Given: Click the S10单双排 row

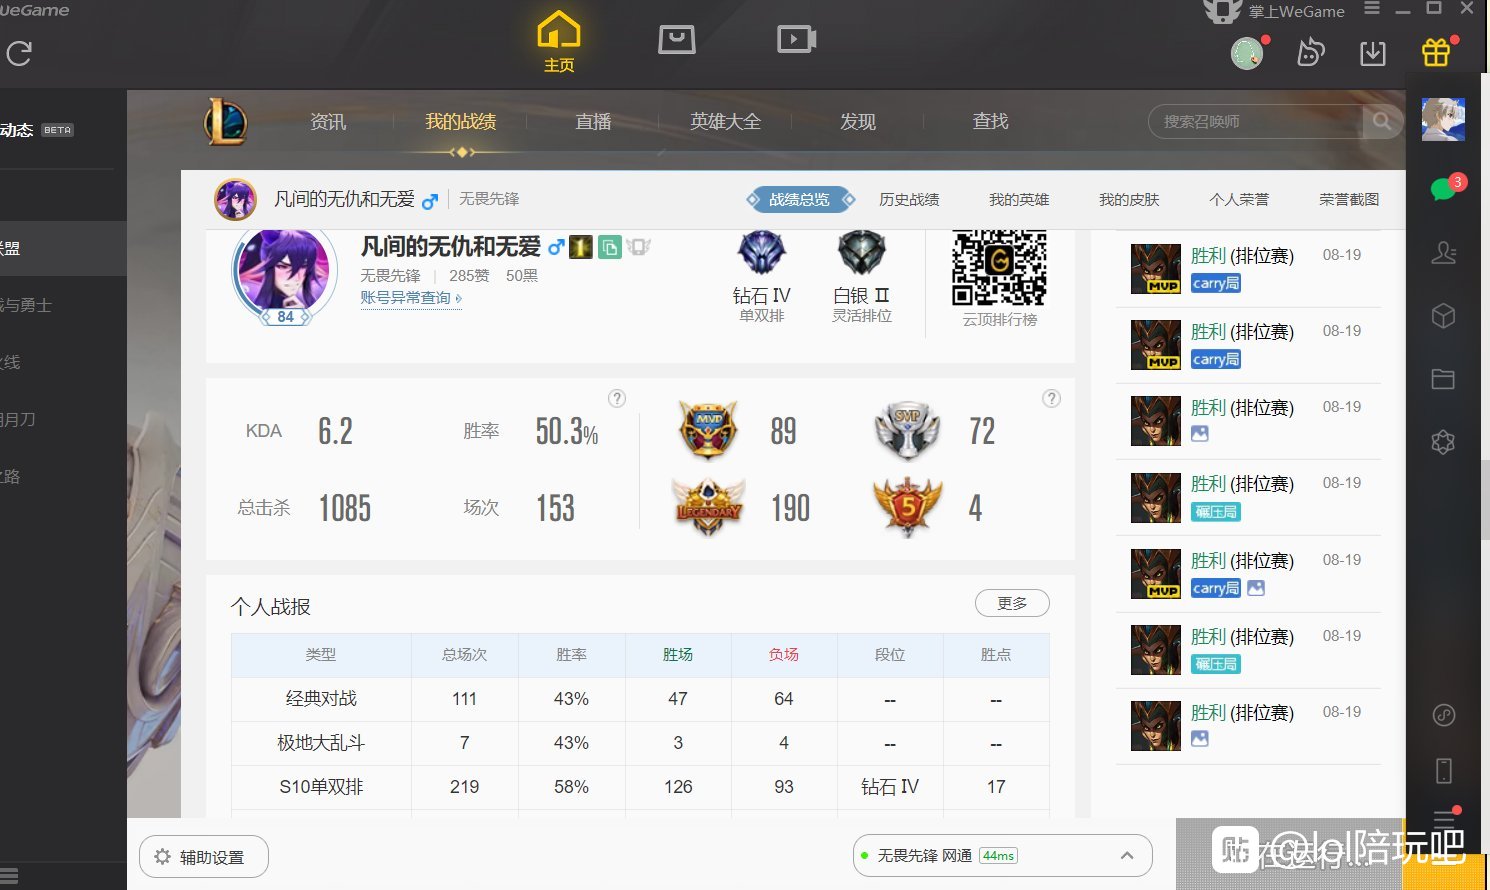Looking at the screenshot, I should tap(640, 787).
